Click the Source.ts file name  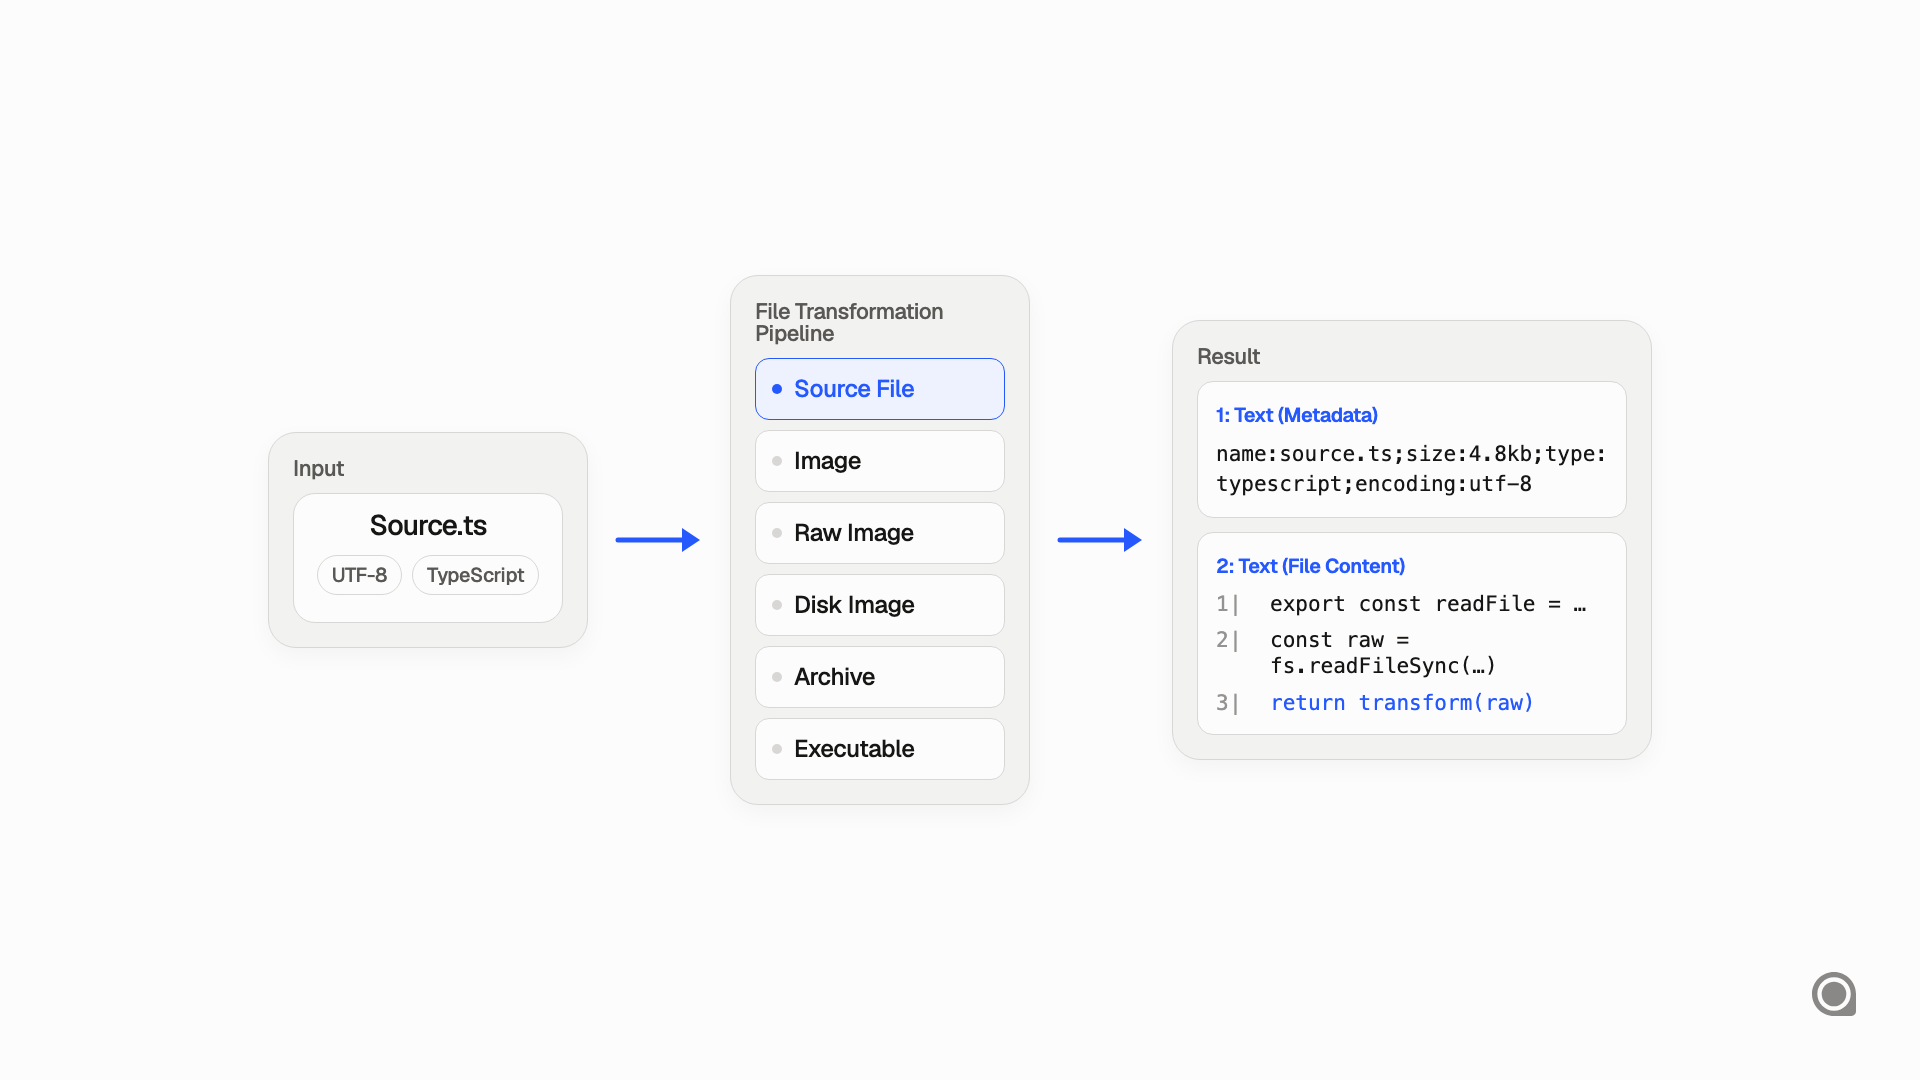click(428, 525)
